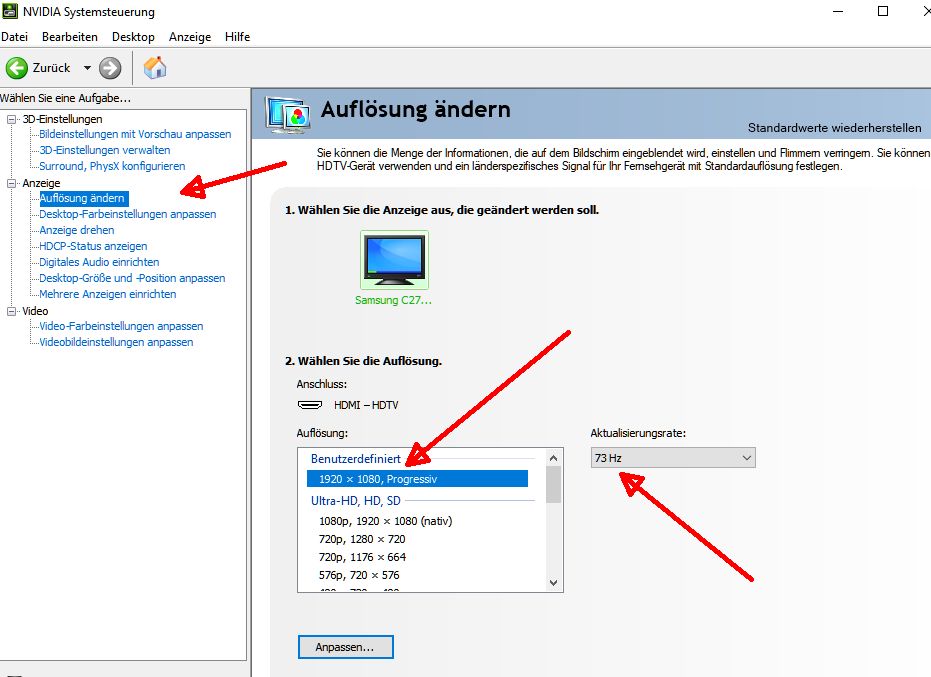Screen dimensions: 931x677
Task: Click the Zurück label button
Action: [x=52, y=68]
